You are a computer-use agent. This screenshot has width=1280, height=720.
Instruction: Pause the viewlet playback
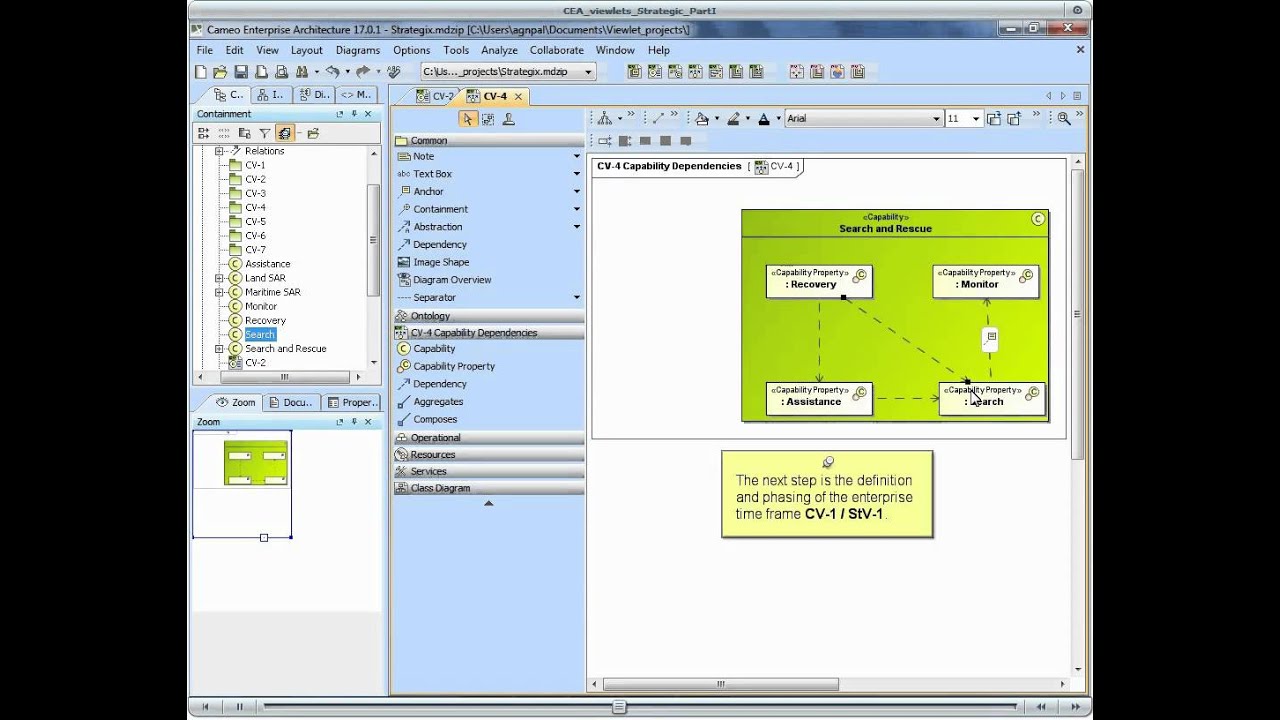(x=240, y=707)
